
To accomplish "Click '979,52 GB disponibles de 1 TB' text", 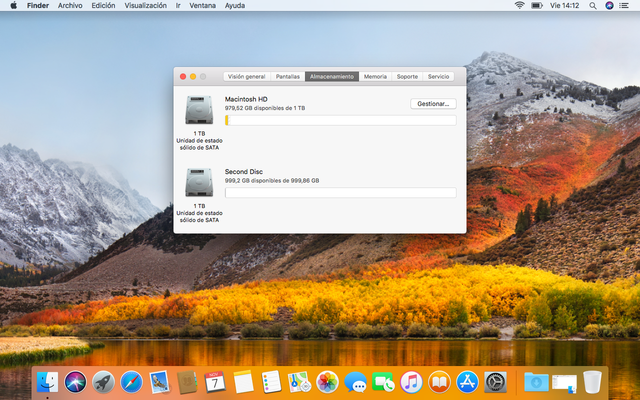I will click(265, 108).
